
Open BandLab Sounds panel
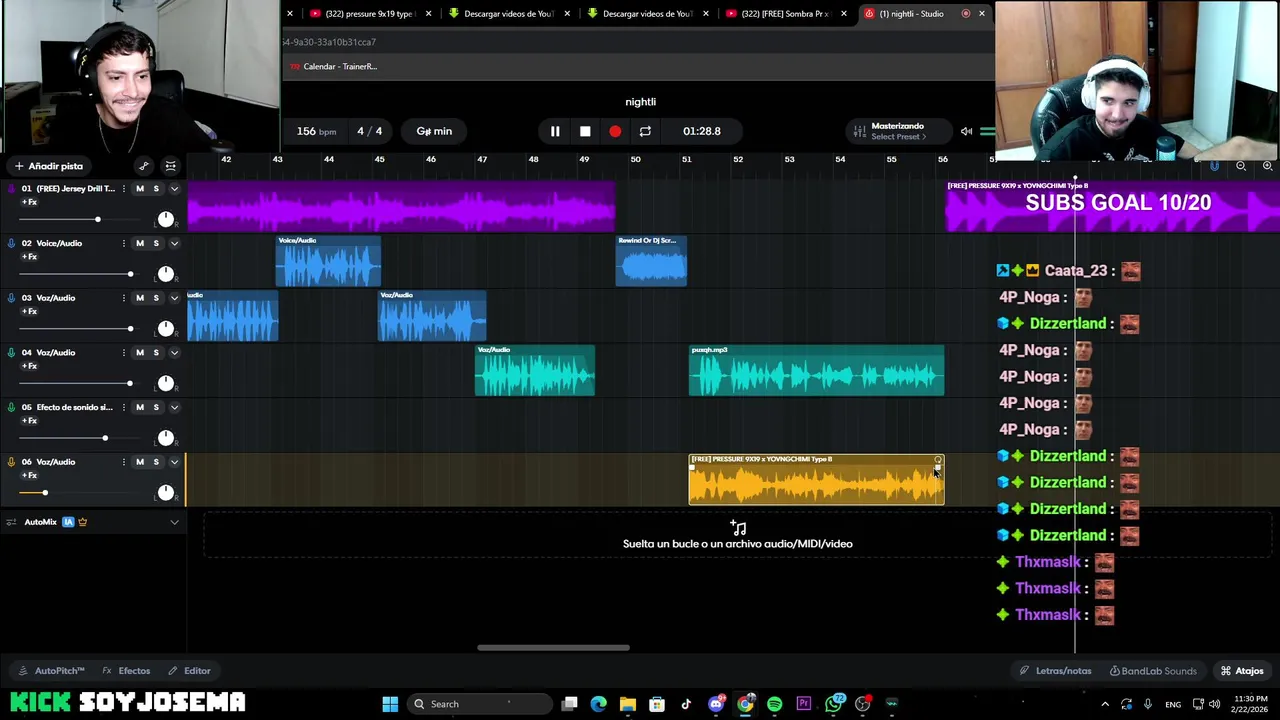1153,671
